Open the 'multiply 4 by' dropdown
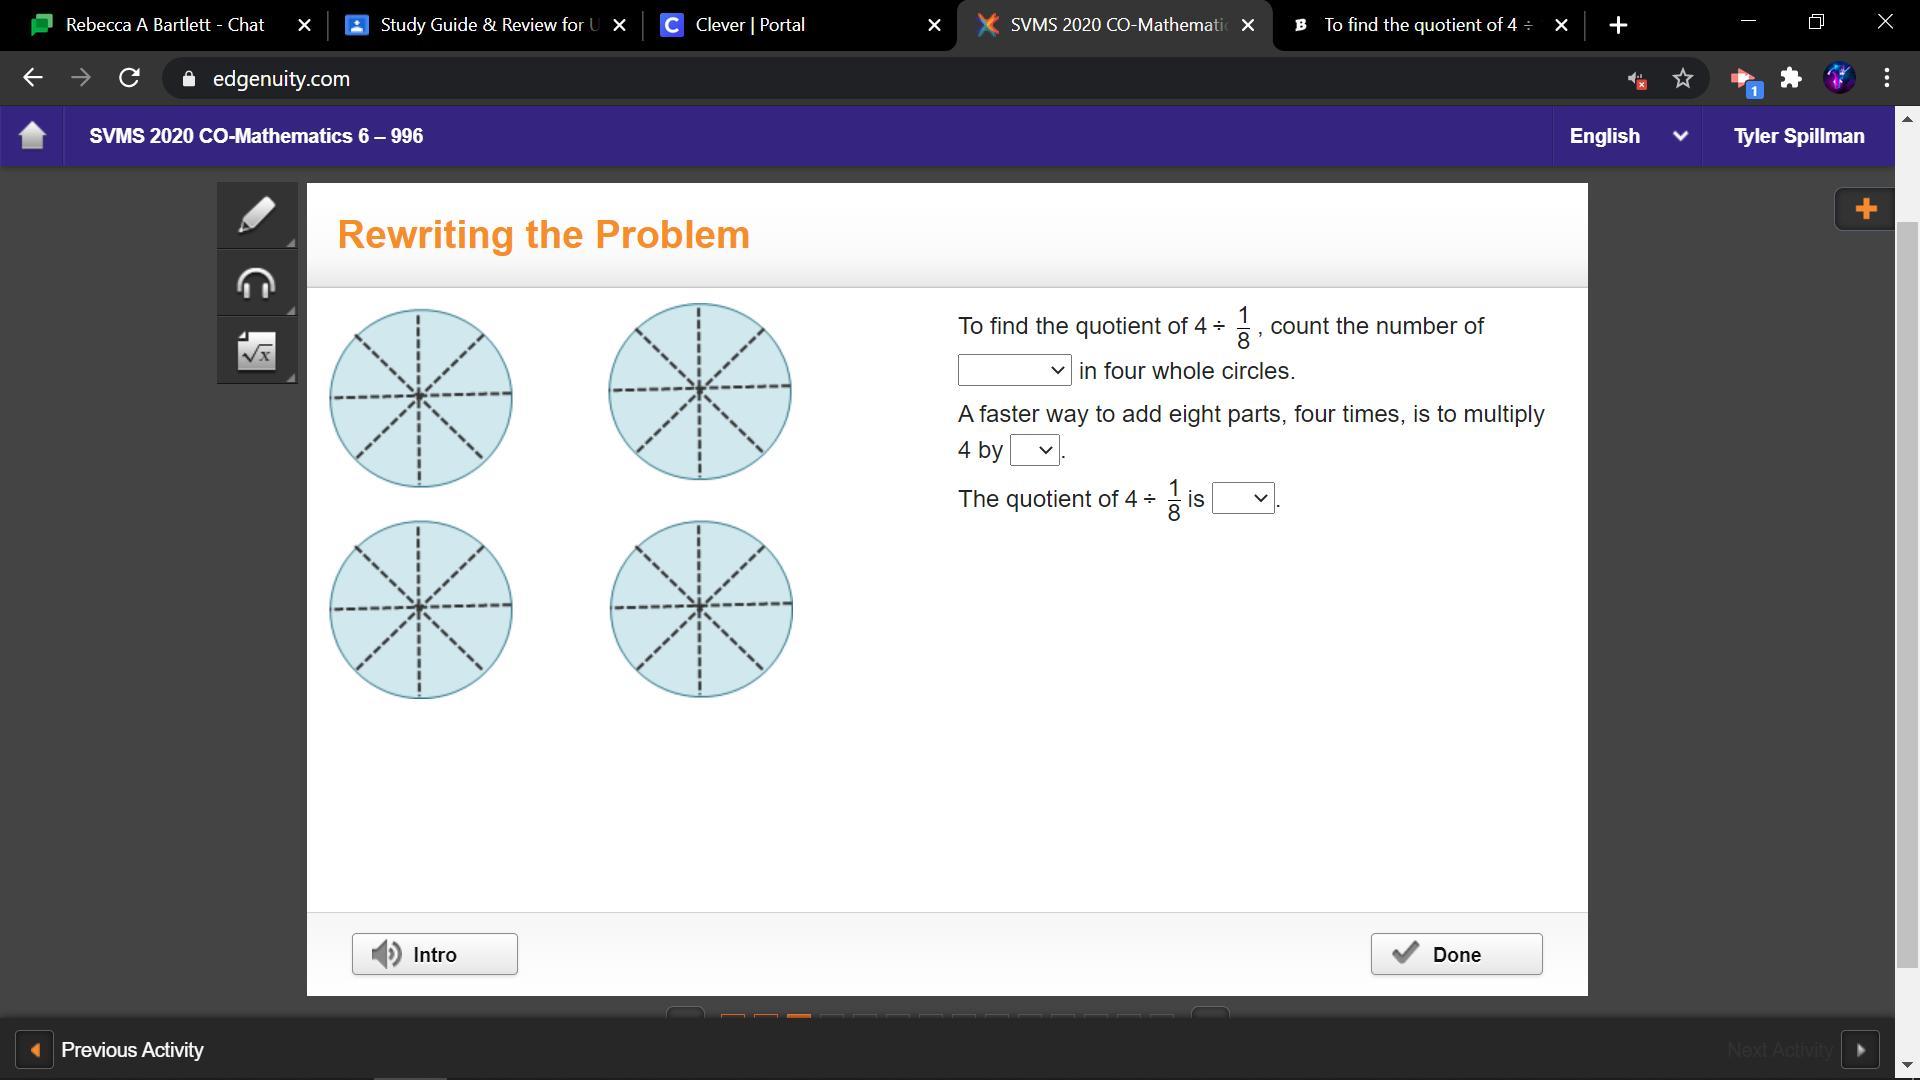 1034,450
